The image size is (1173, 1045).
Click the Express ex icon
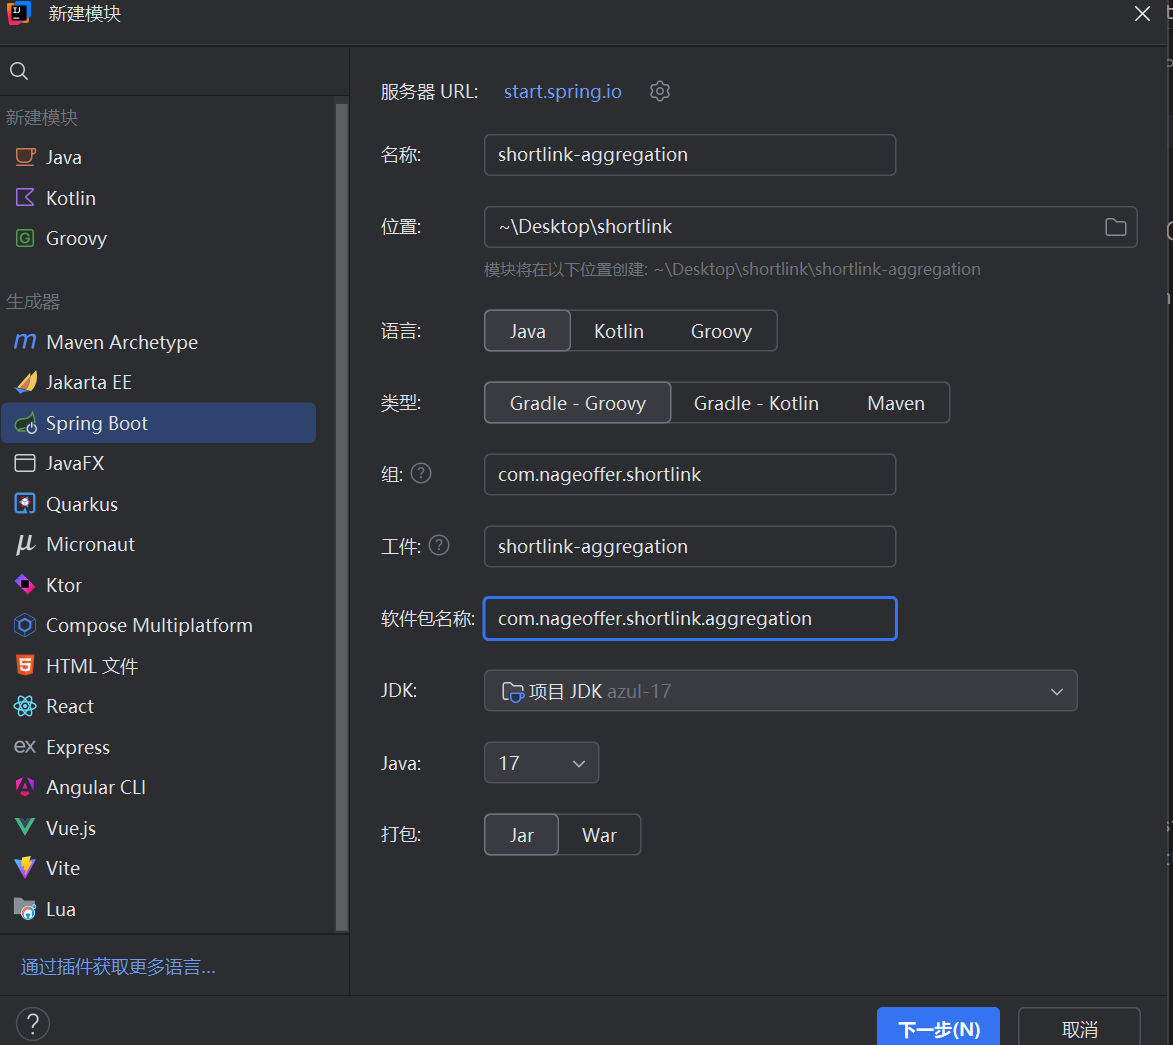coord(25,746)
